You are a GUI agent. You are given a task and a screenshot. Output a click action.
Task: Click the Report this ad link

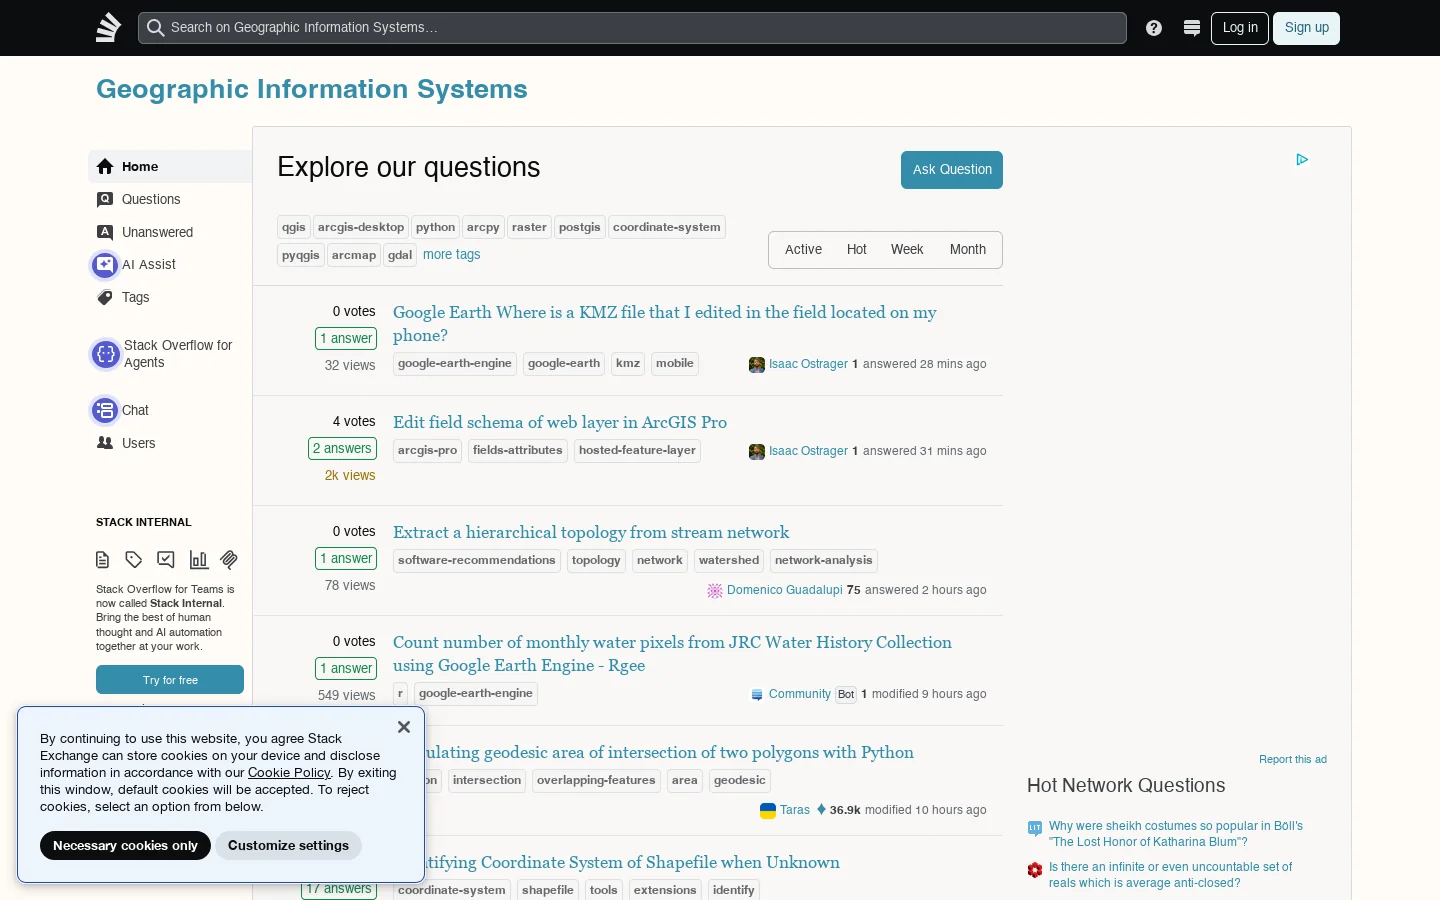click(x=1293, y=760)
